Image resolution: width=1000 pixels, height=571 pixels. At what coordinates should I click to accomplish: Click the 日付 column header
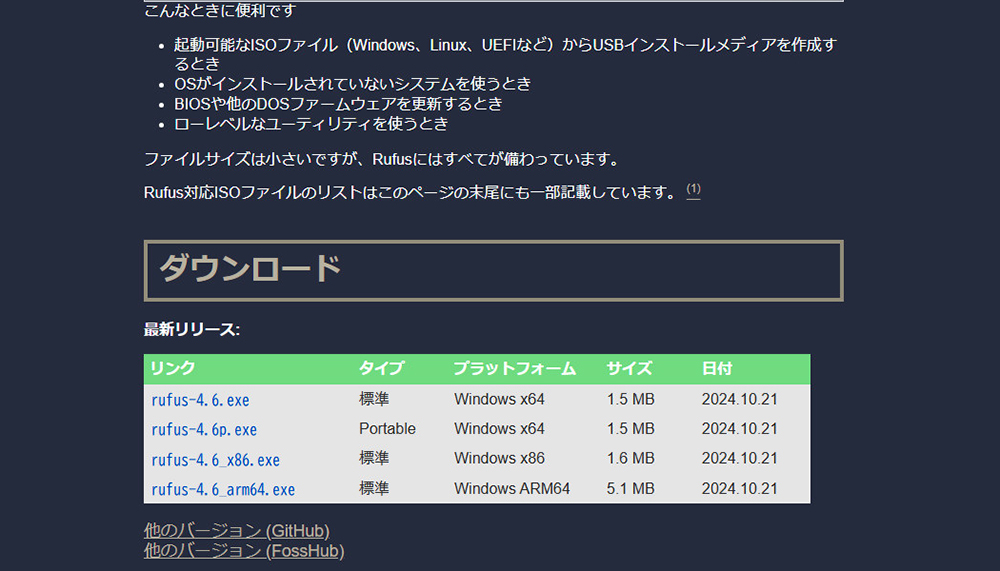coord(717,369)
